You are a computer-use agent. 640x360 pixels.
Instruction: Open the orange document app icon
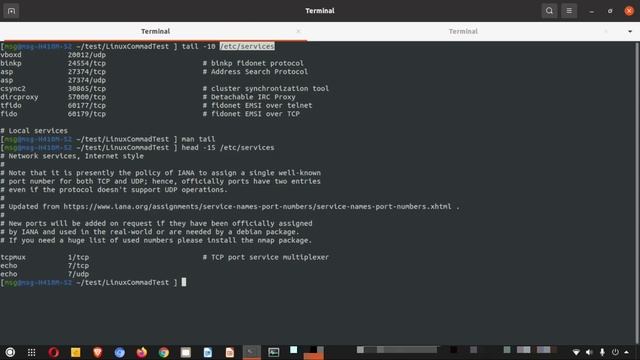(x=230, y=352)
